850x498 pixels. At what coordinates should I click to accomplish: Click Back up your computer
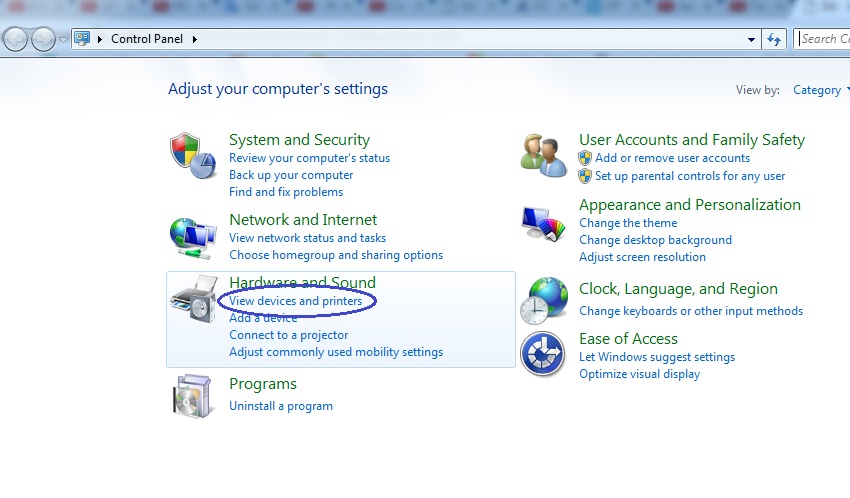click(291, 175)
